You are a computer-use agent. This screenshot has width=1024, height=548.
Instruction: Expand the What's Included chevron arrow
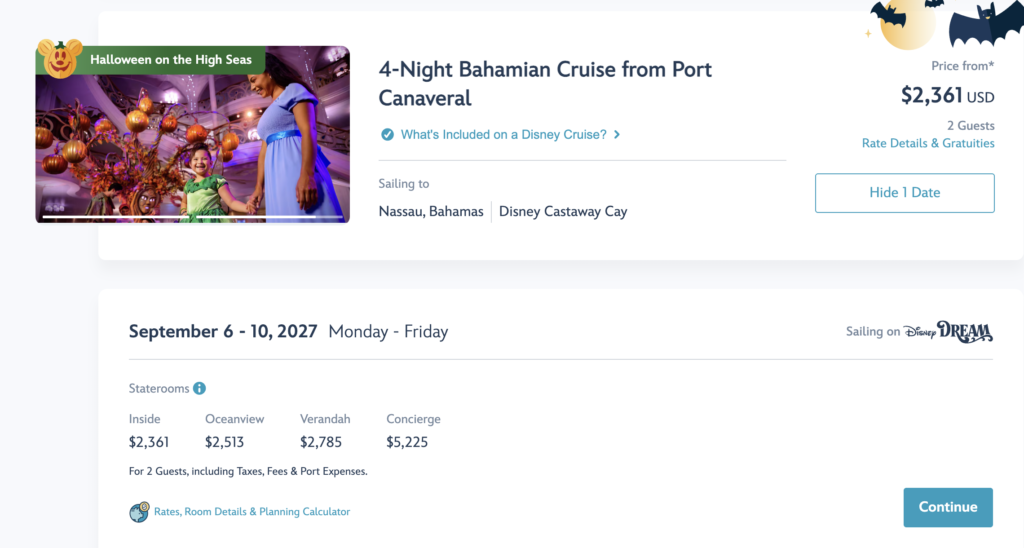click(x=616, y=135)
